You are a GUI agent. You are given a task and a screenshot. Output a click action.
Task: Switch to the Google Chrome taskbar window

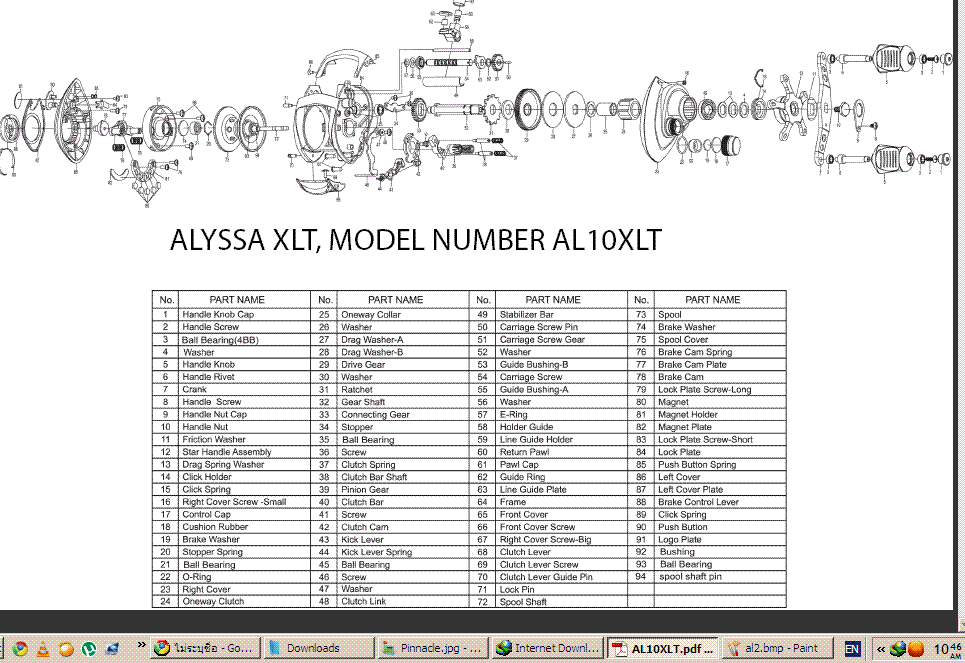[205, 648]
